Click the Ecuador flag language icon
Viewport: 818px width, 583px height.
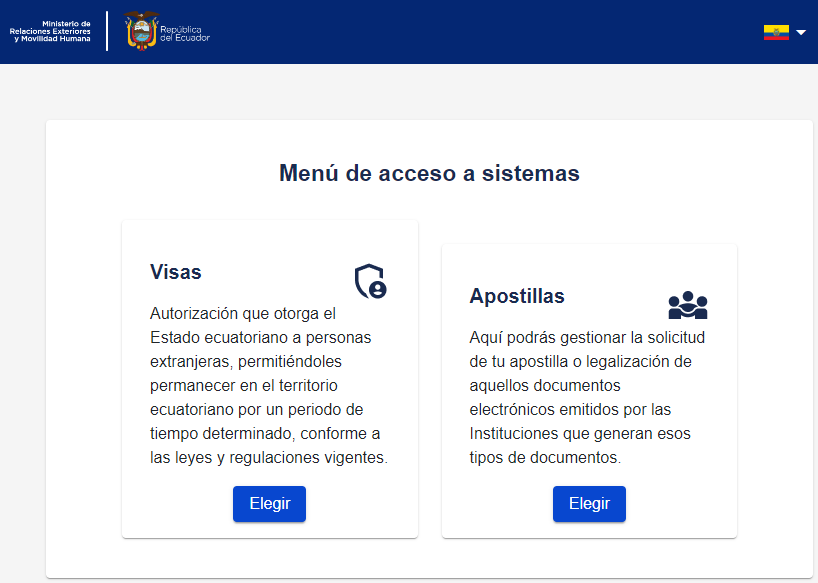[776, 32]
